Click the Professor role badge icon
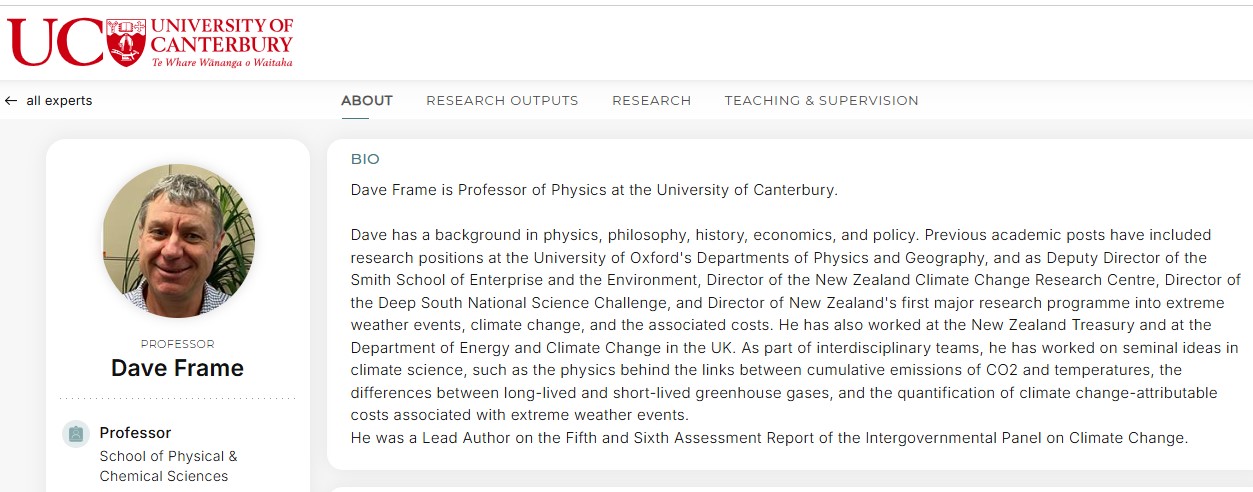The width and height of the screenshot is (1253, 492). 75,434
